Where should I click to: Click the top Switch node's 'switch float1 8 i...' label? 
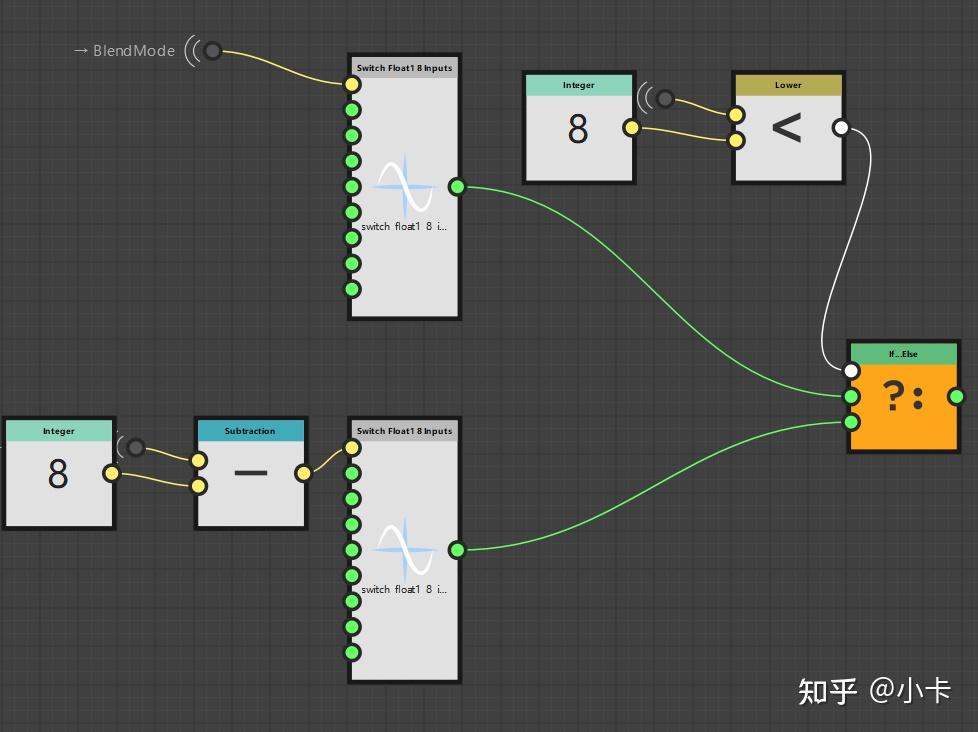[404, 226]
